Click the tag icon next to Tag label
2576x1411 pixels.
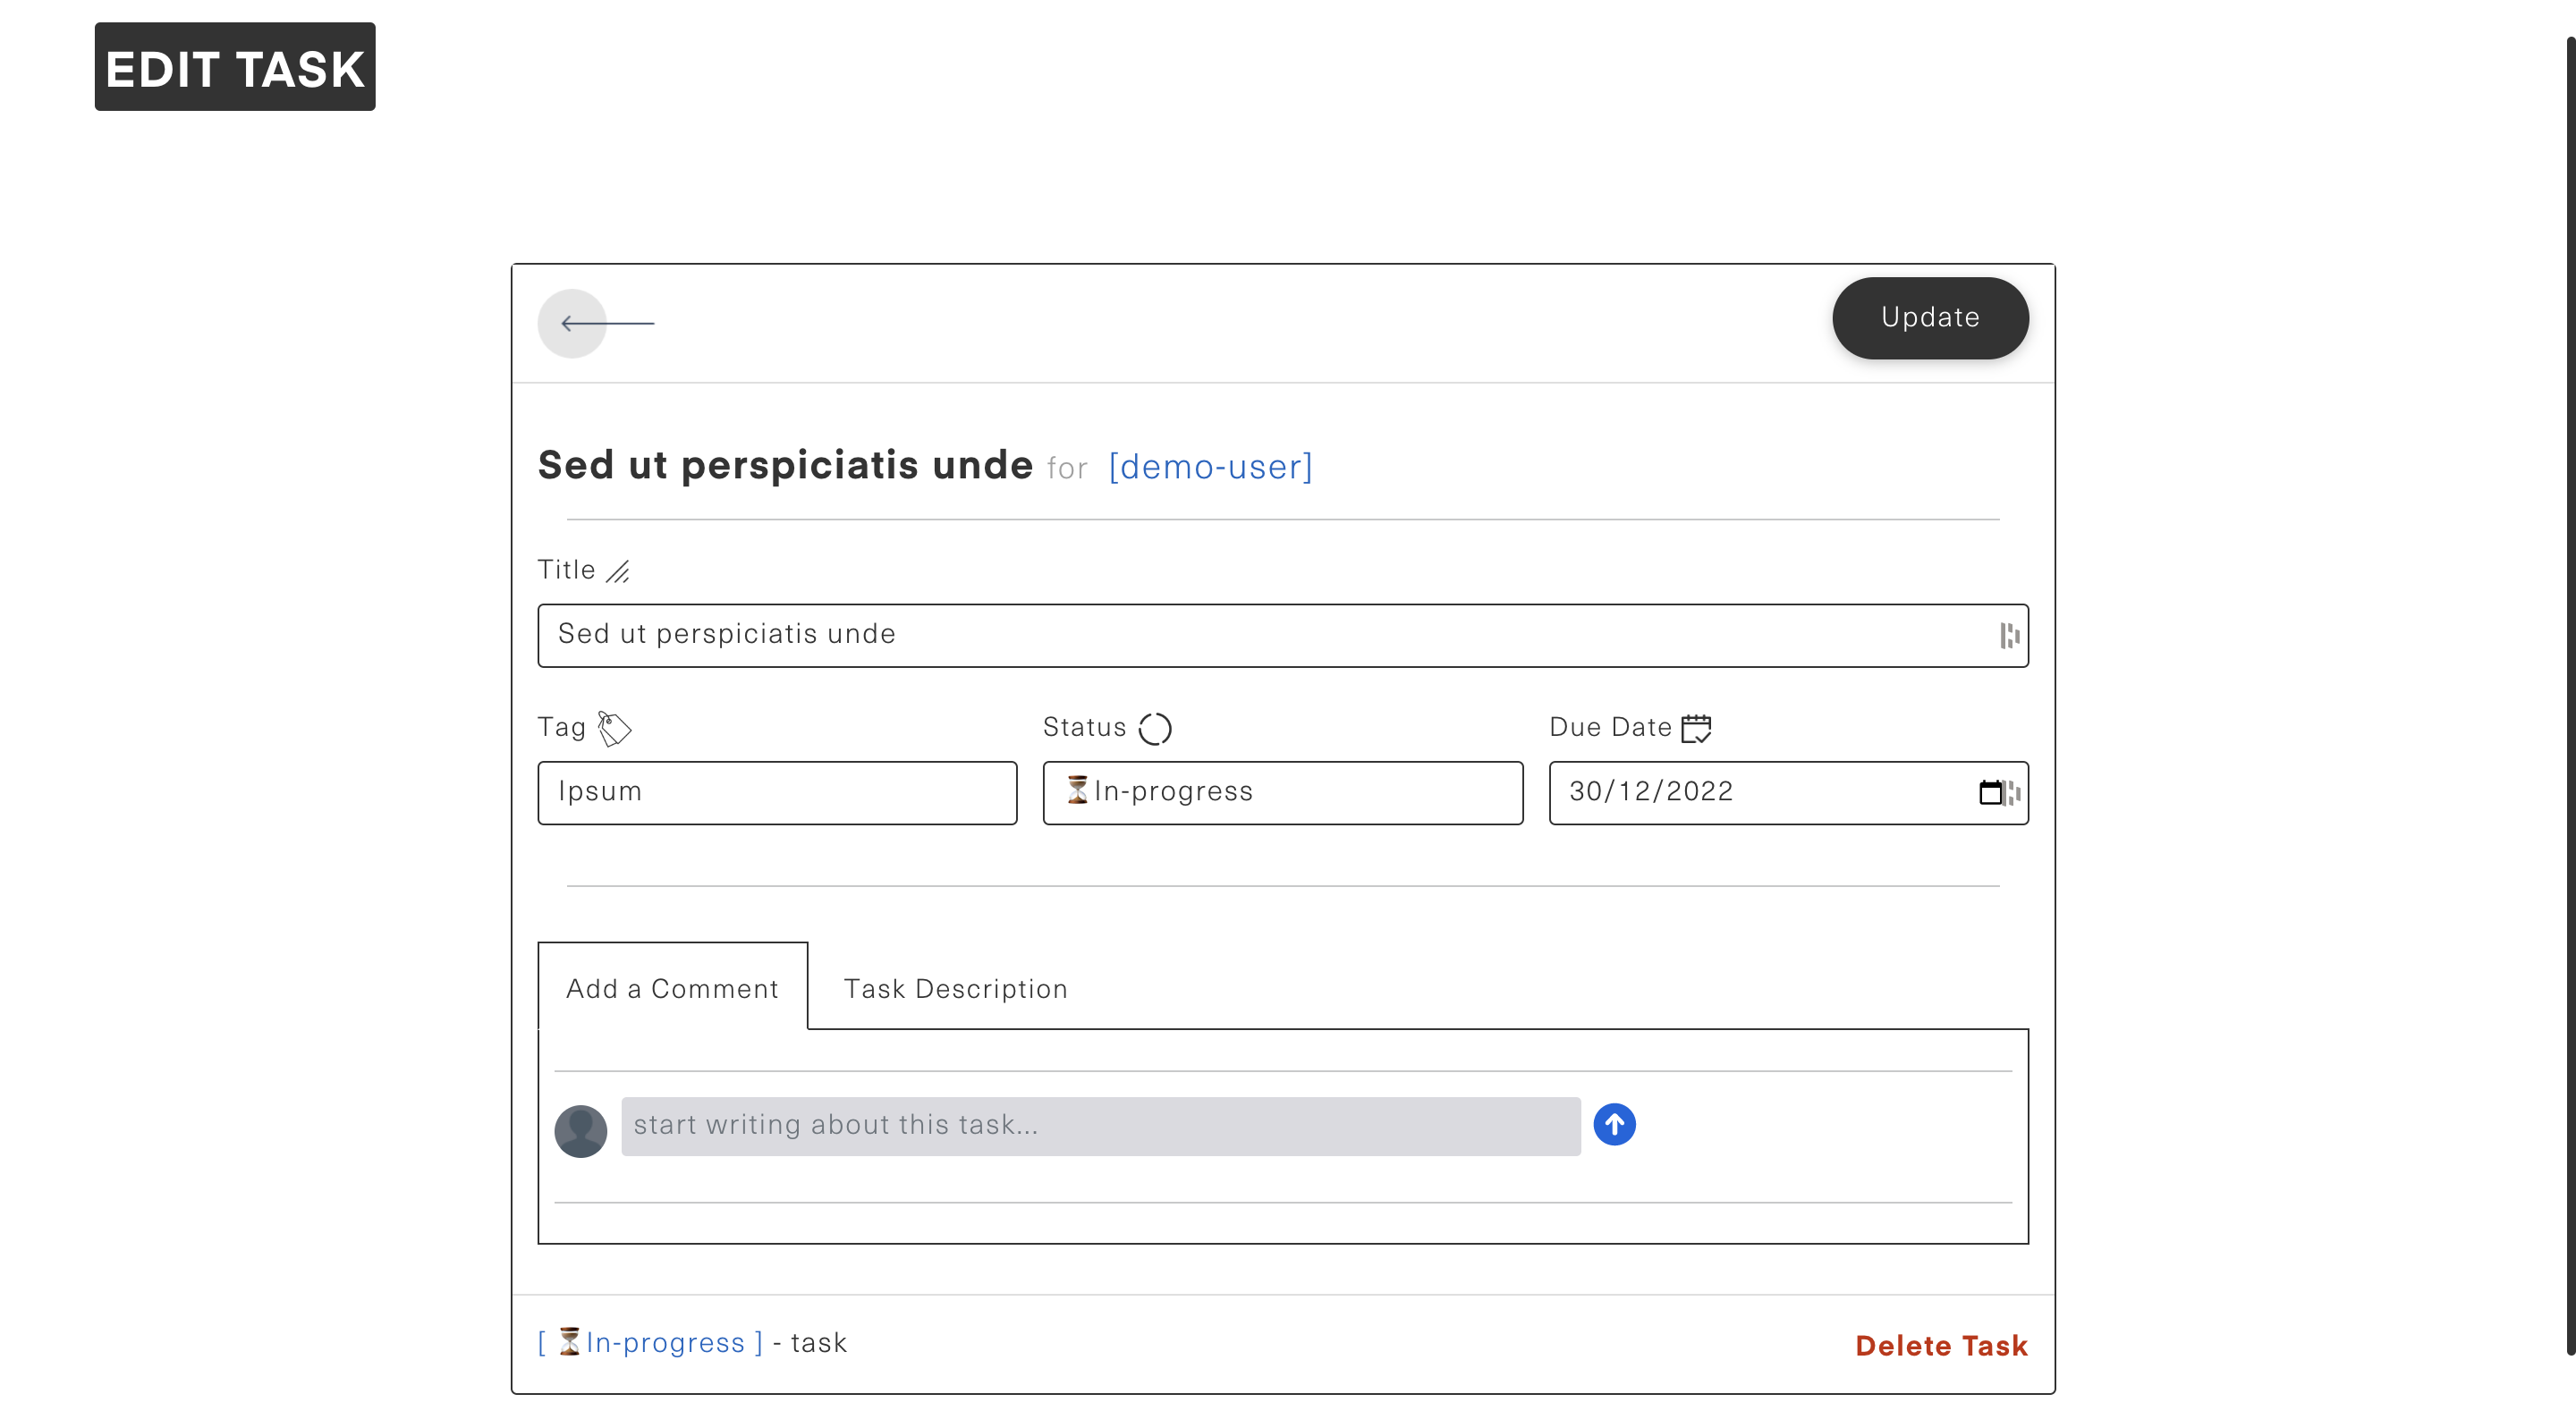[614, 728]
